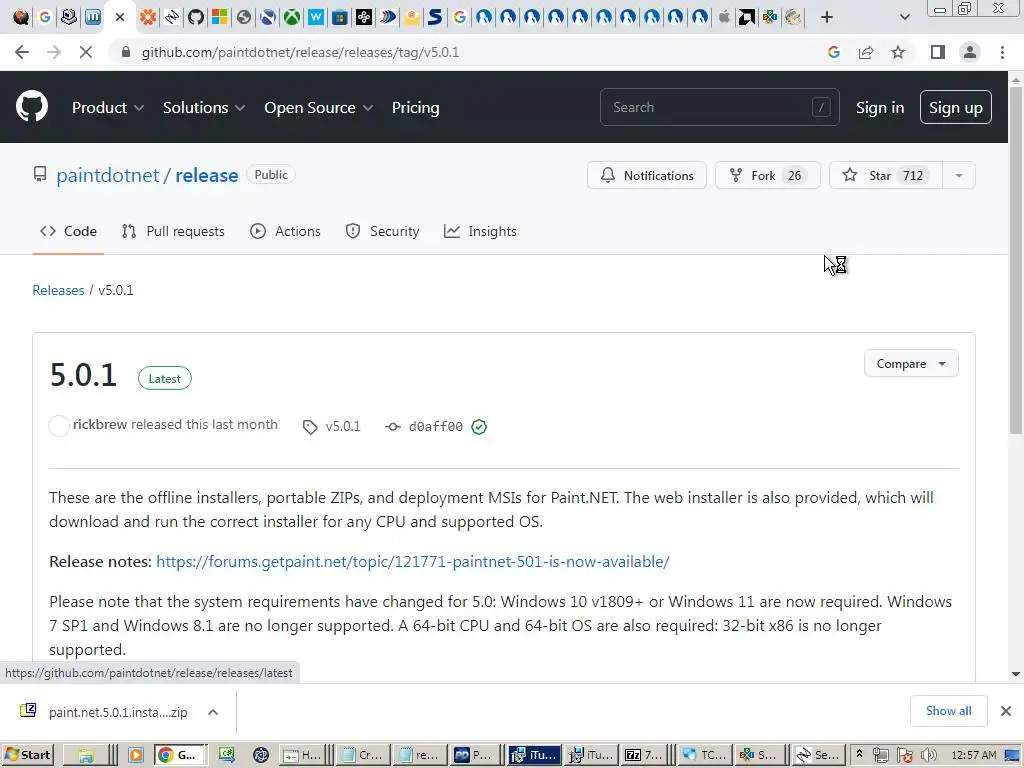Open the paintdotnet owner link
Viewport: 1024px width, 768px height.
click(108, 175)
